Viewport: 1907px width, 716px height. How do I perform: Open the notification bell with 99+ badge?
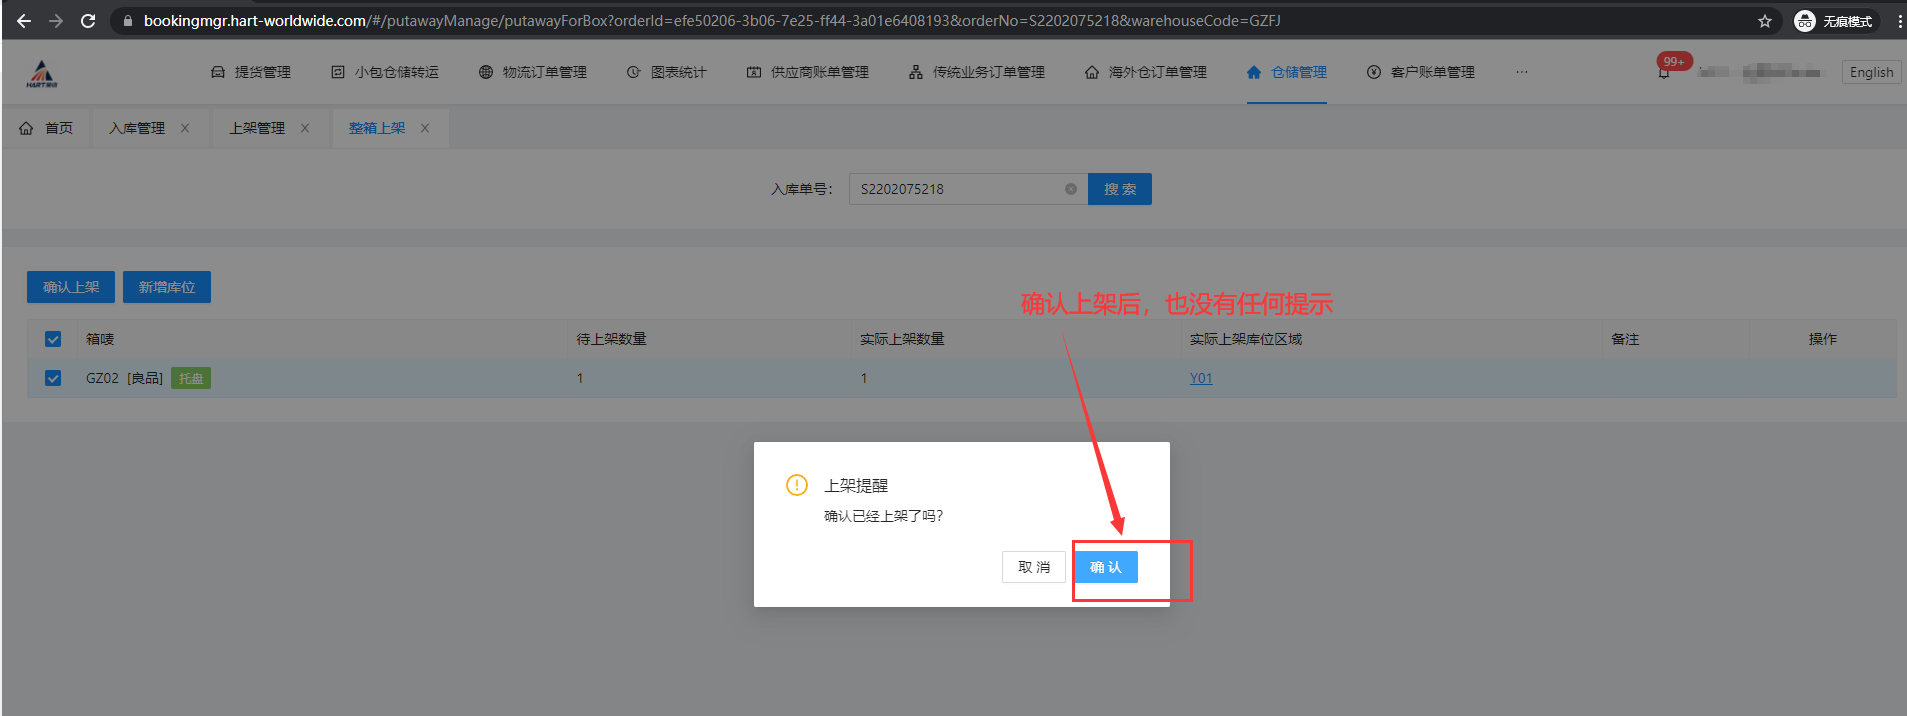tap(1664, 72)
